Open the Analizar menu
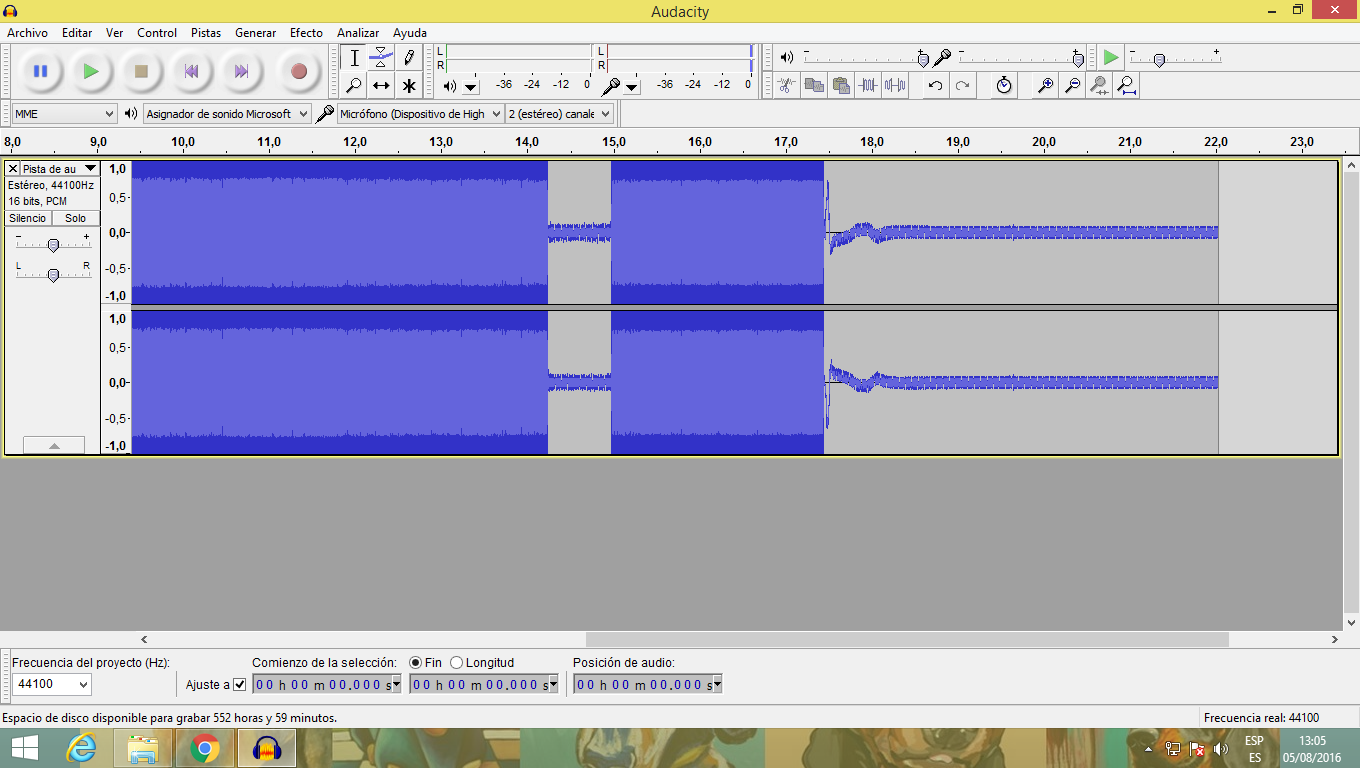 pos(357,33)
